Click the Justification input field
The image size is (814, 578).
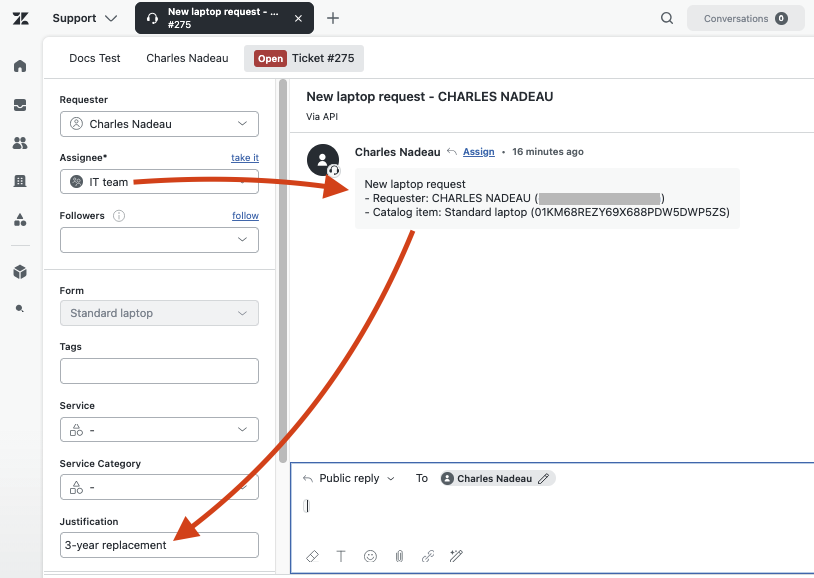point(159,545)
